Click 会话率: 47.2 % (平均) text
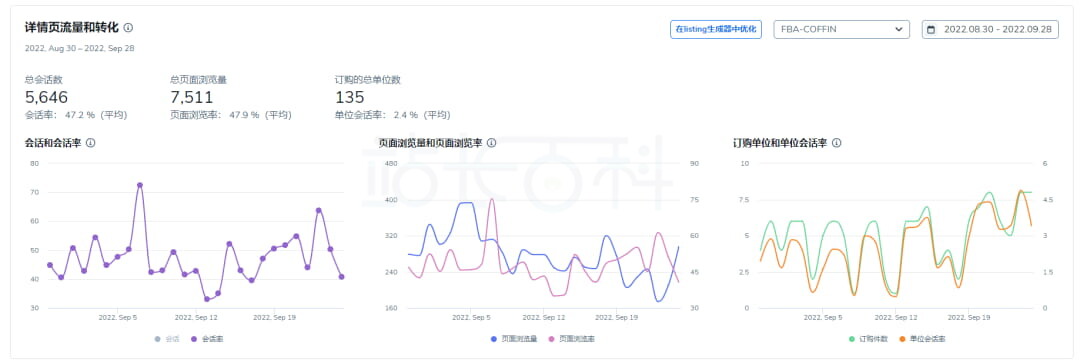 point(76,115)
